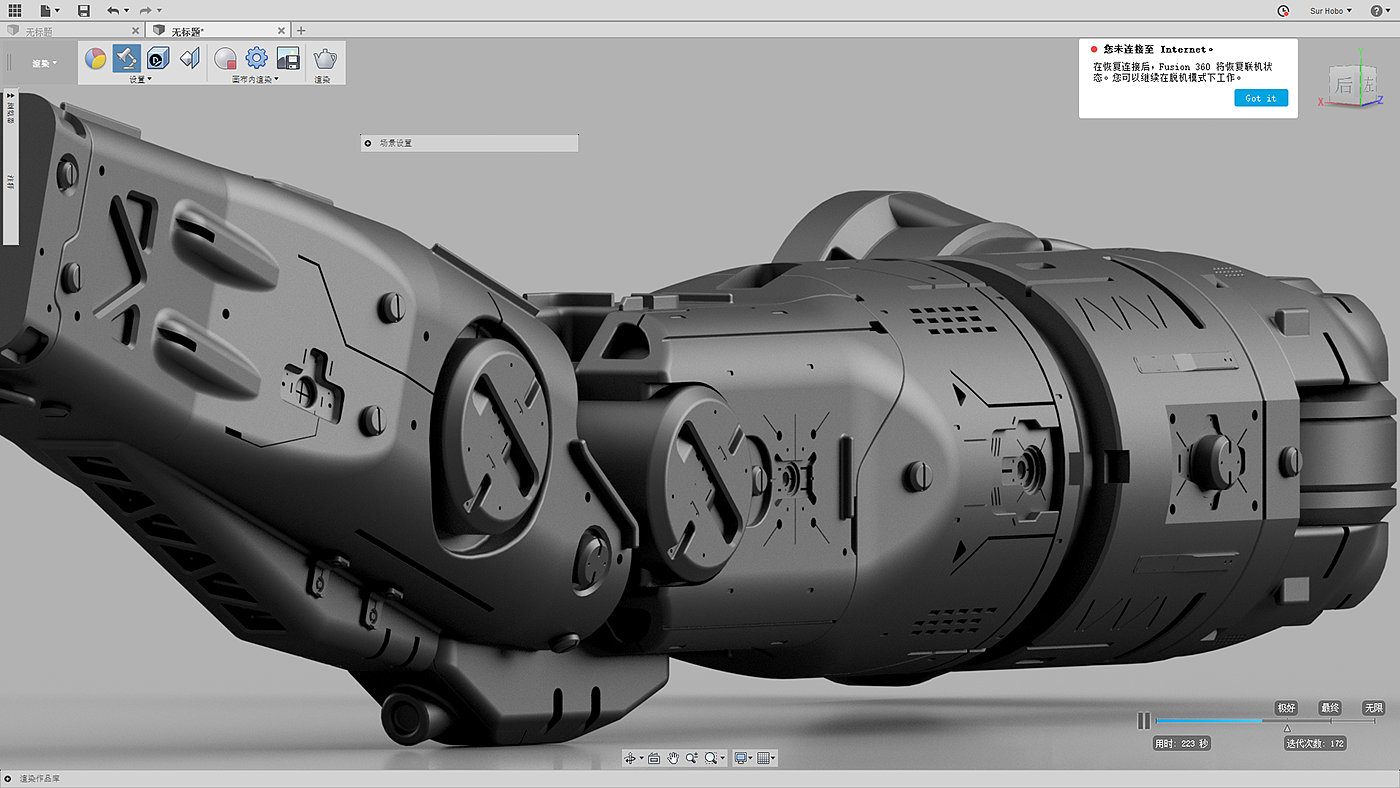This screenshot has height=788, width=1400.
Task: Open the Grid and Snaps menu
Action: pos(766,758)
